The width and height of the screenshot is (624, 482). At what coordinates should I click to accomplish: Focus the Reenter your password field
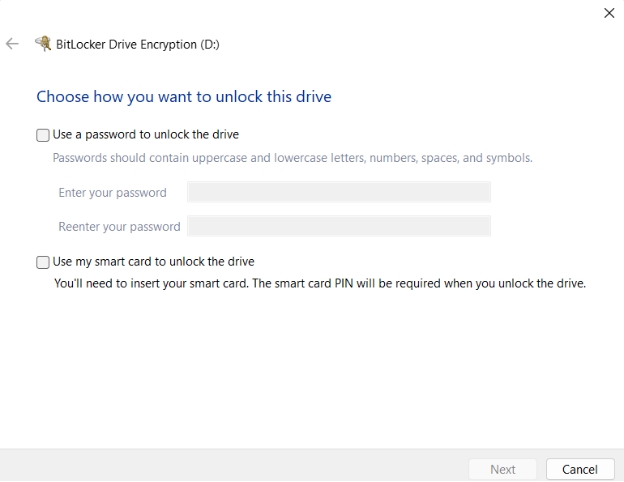pos(338,226)
